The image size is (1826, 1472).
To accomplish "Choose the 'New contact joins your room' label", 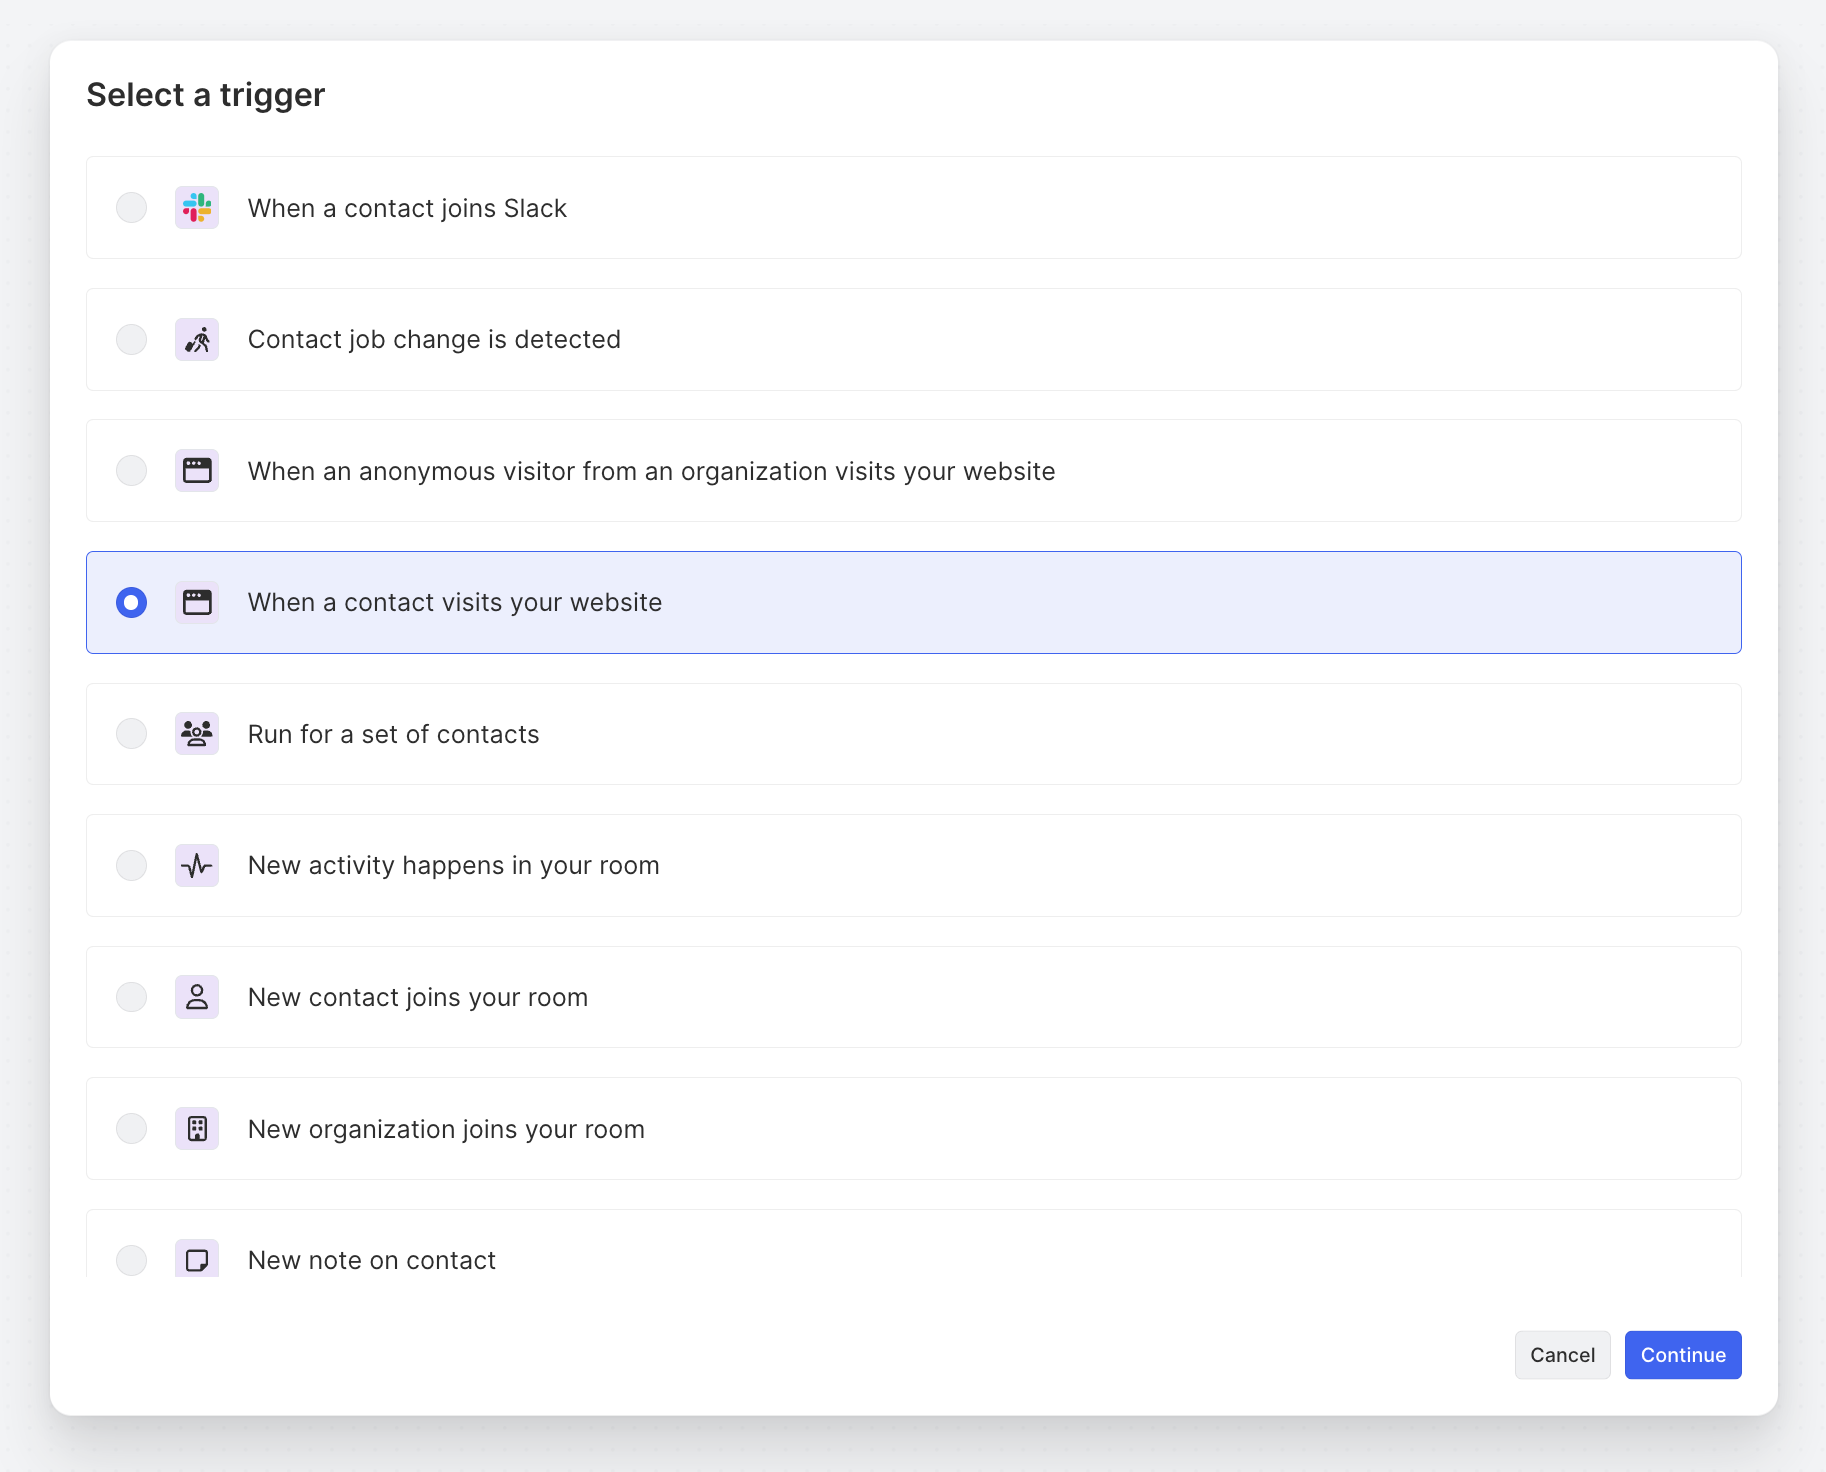I will pos(417,997).
